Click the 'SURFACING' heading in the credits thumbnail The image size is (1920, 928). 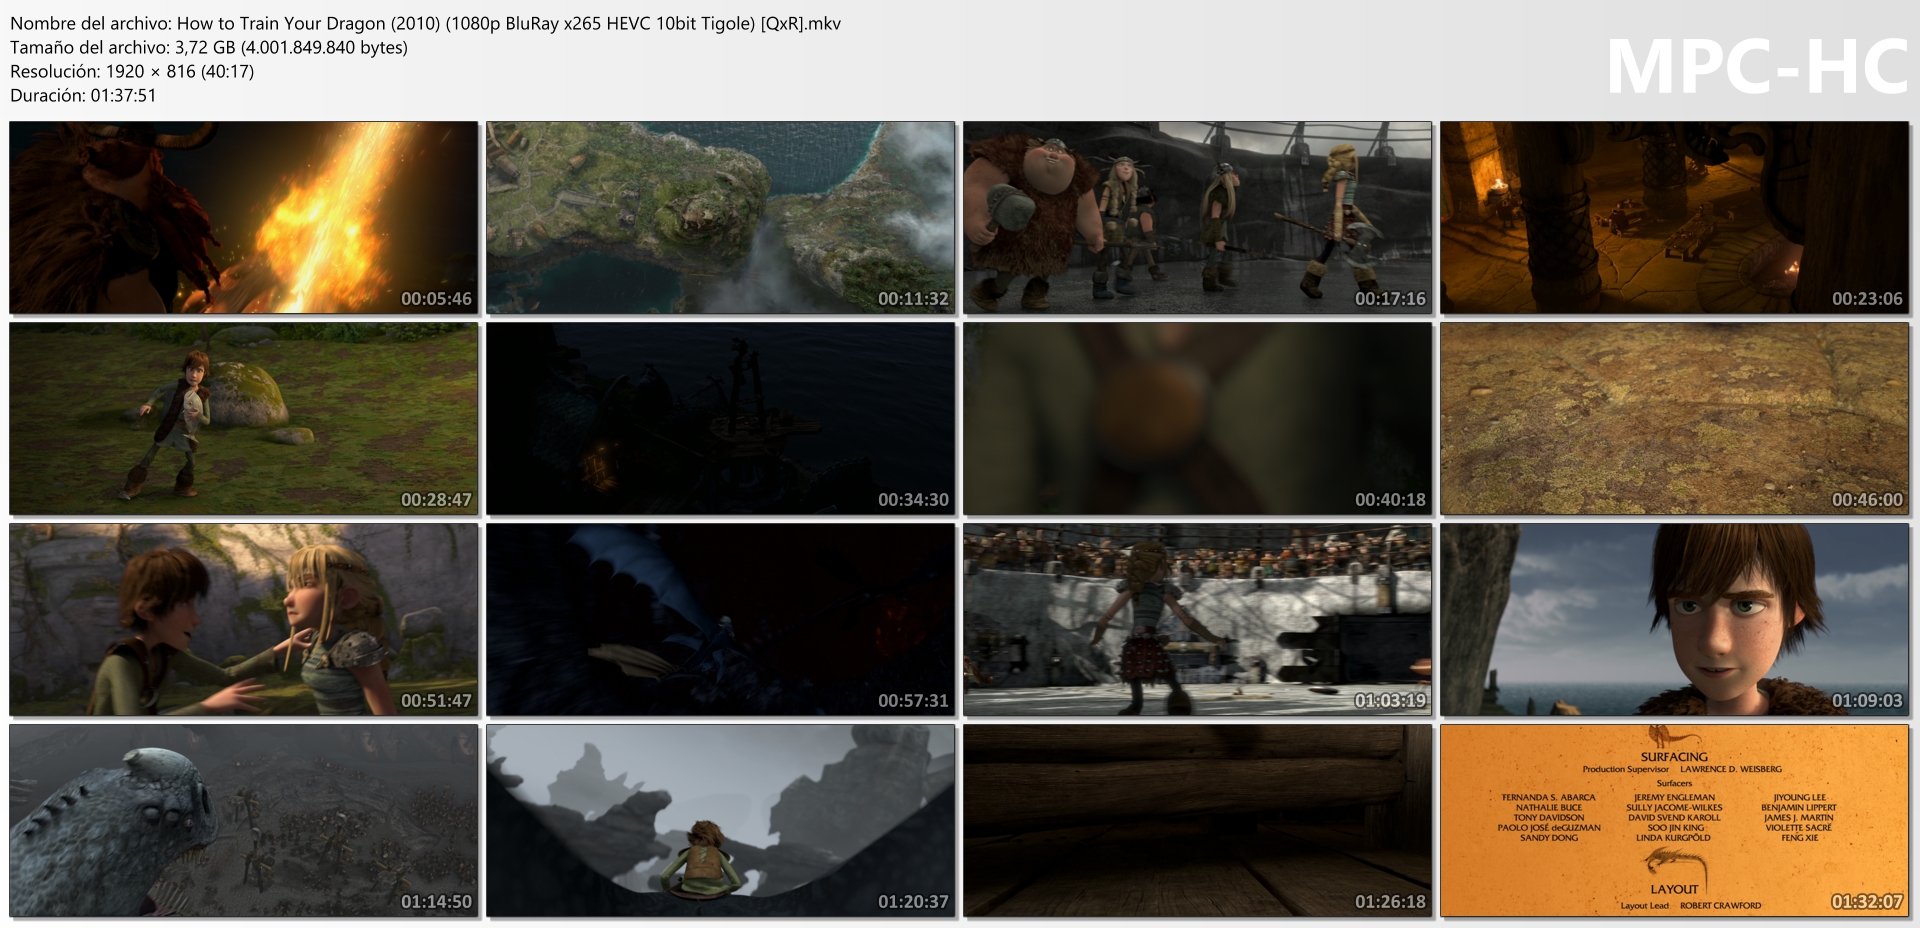[1674, 757]
